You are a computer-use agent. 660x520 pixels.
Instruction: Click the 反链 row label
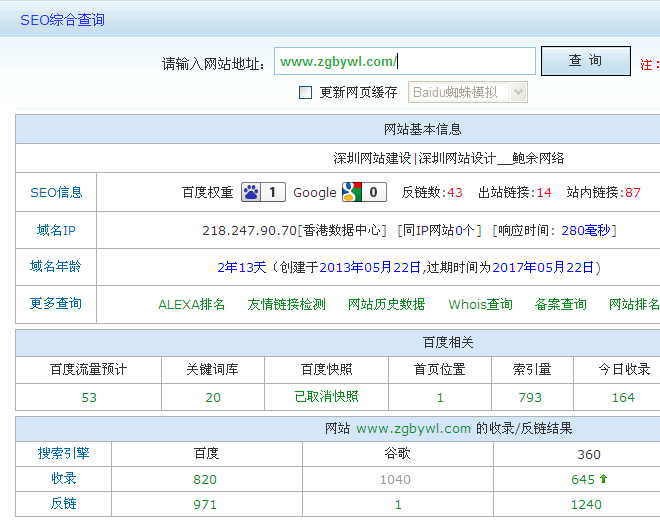point(64,503)
